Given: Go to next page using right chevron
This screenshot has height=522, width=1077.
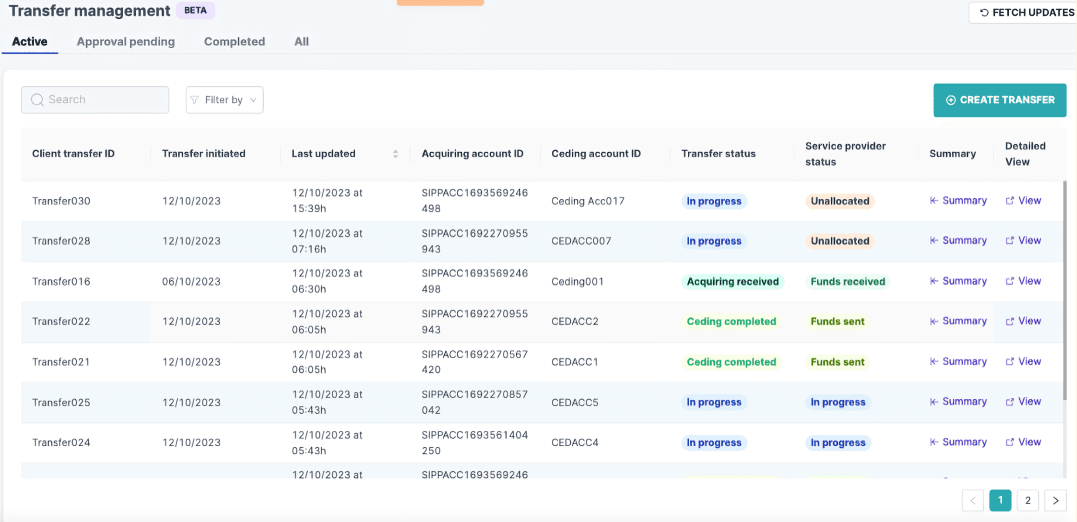Looking at the screenshot, I should pos(1055,501).
